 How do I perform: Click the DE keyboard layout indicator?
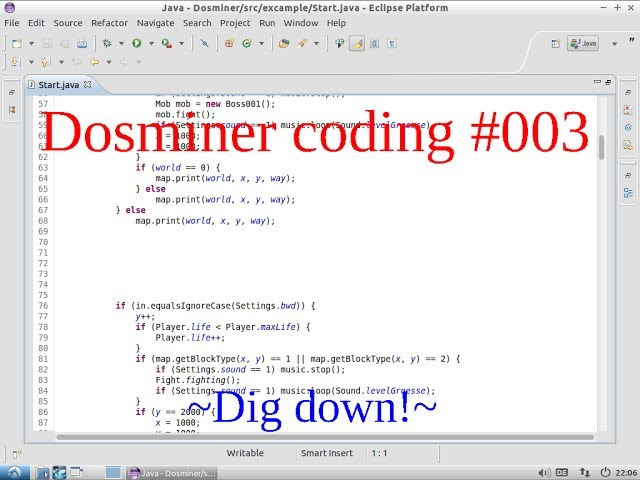click(562, 473)
